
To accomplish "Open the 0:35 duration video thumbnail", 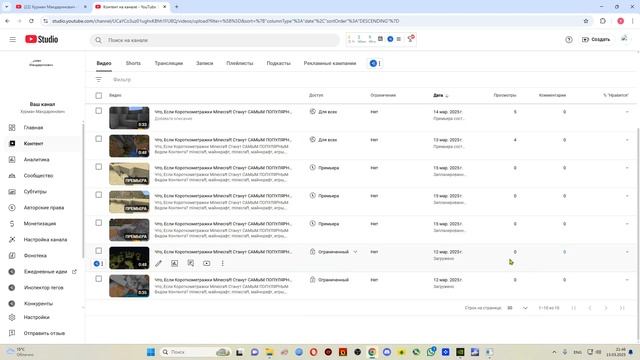I will pos(129,286).
